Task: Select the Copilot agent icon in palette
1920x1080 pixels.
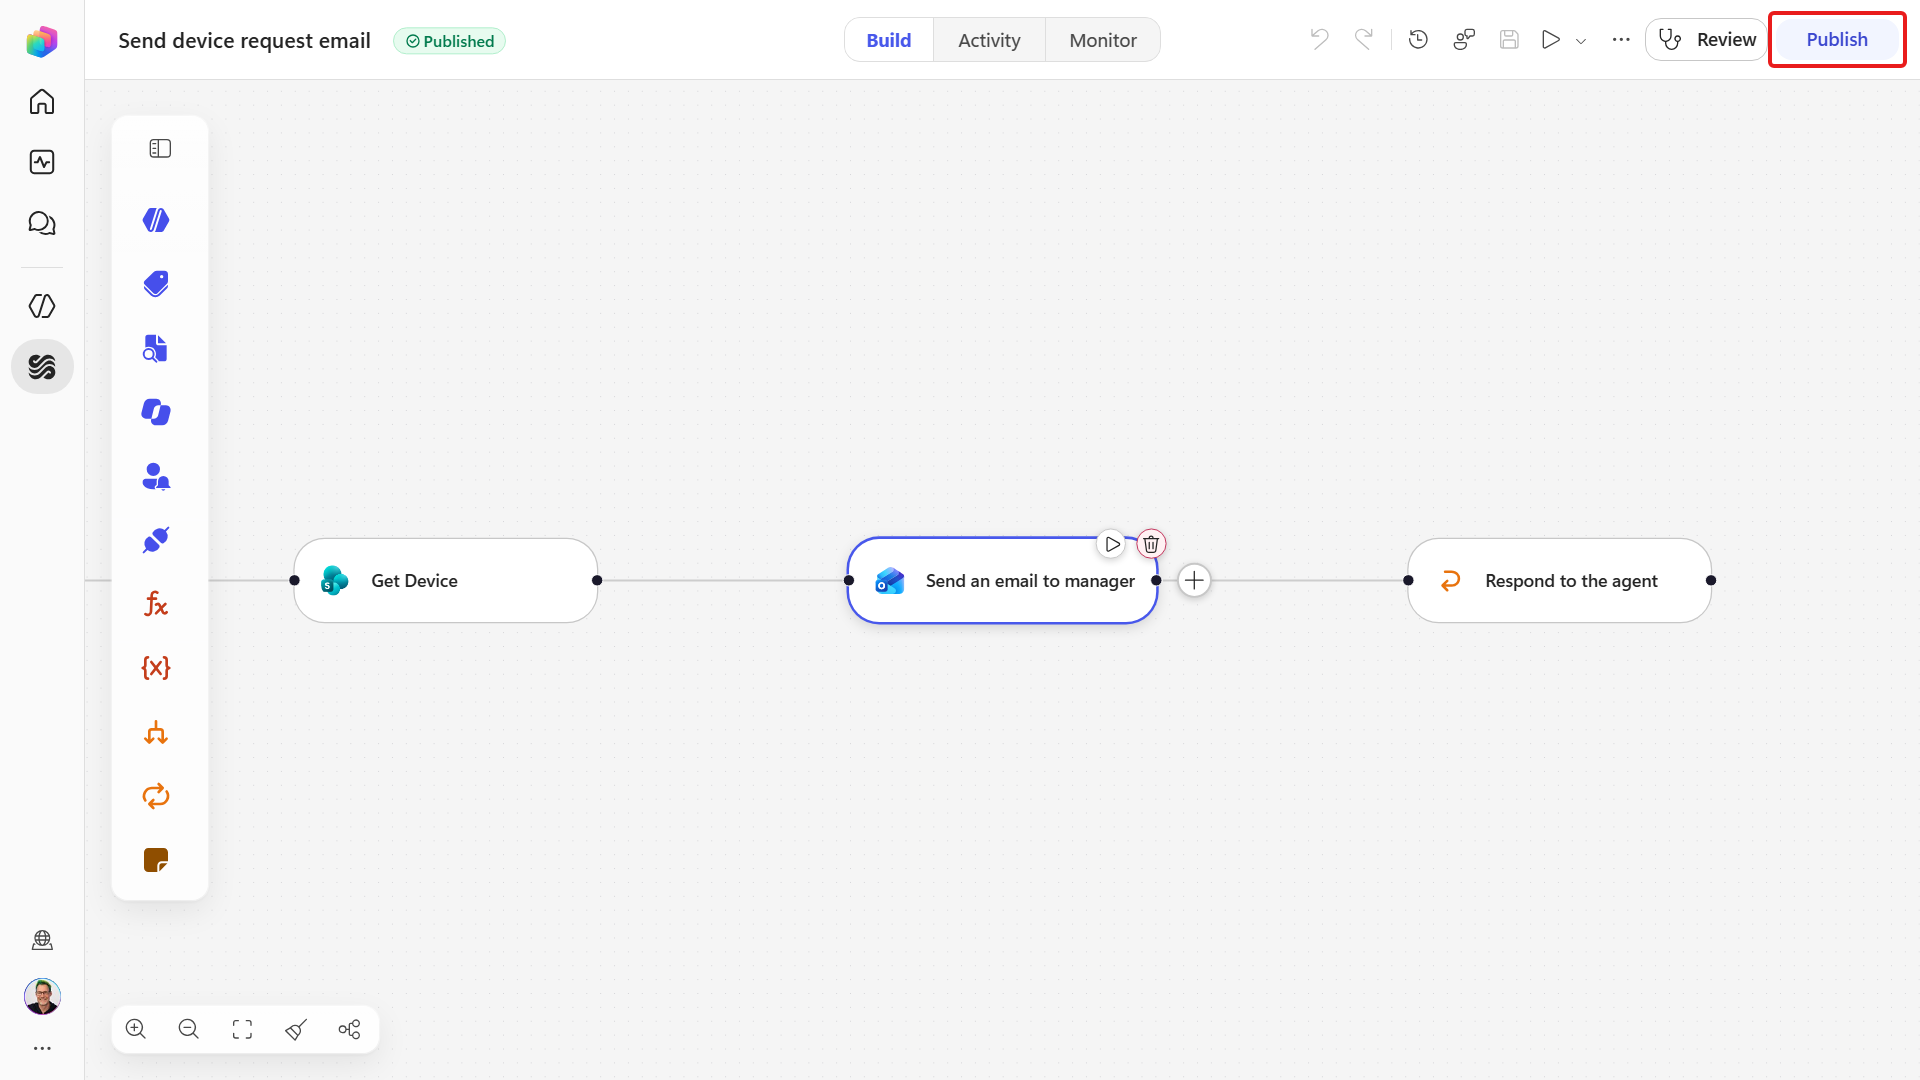Action: (x=156, y=412)
